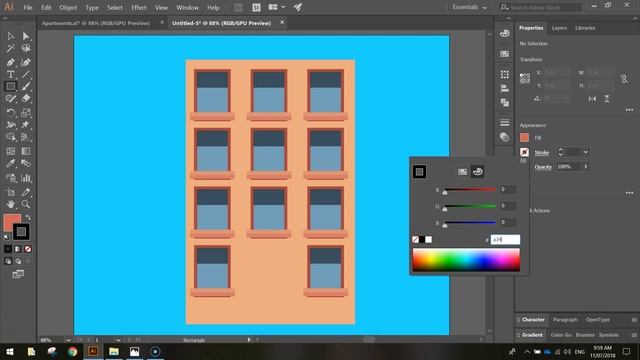Reset default fill and stroke
This screenshot has width=640, height=360.
[6, 237]
